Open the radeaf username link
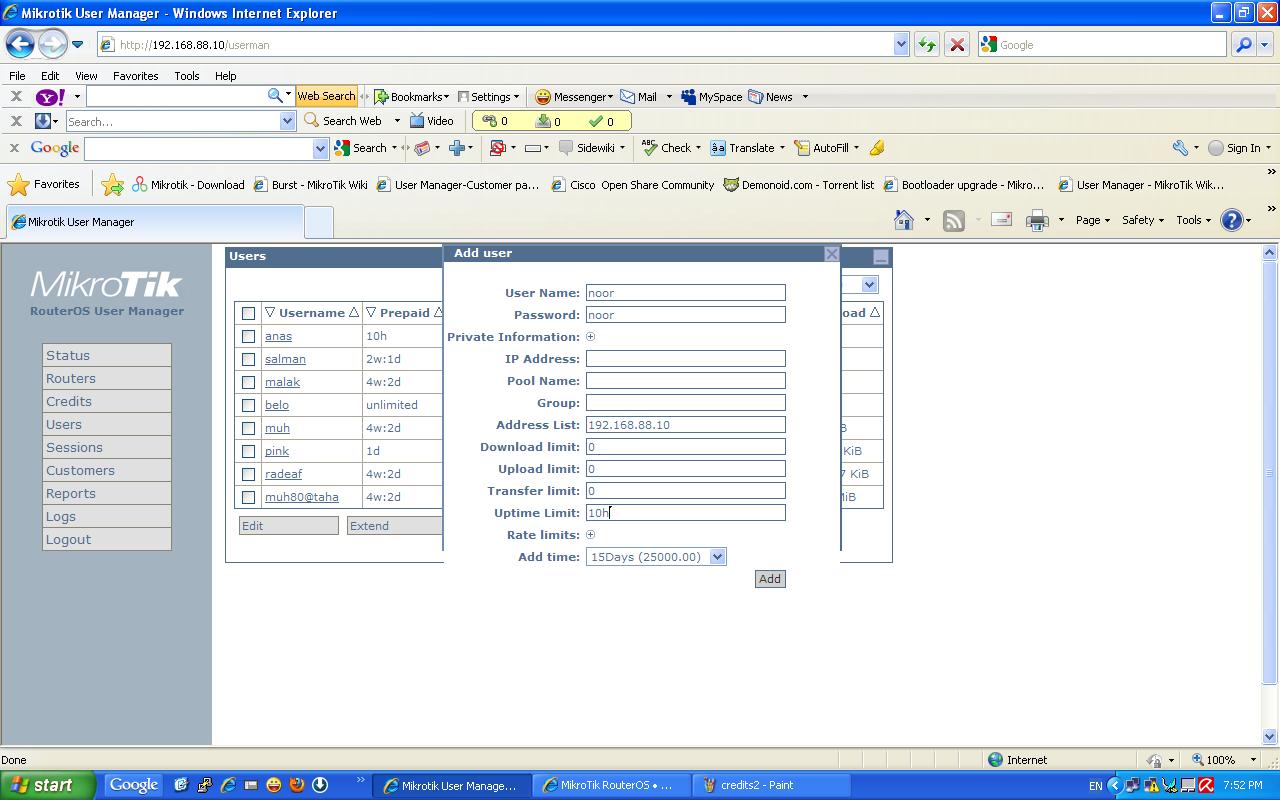Viewport: 1280px width, 800px height. [x=283, y=475]
